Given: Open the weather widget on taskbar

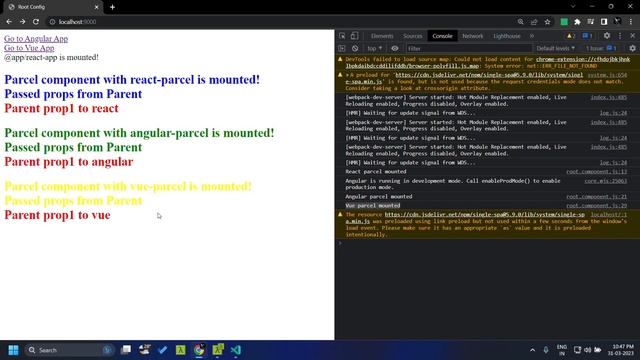Looking at the screenshot, I should [144, 350].
